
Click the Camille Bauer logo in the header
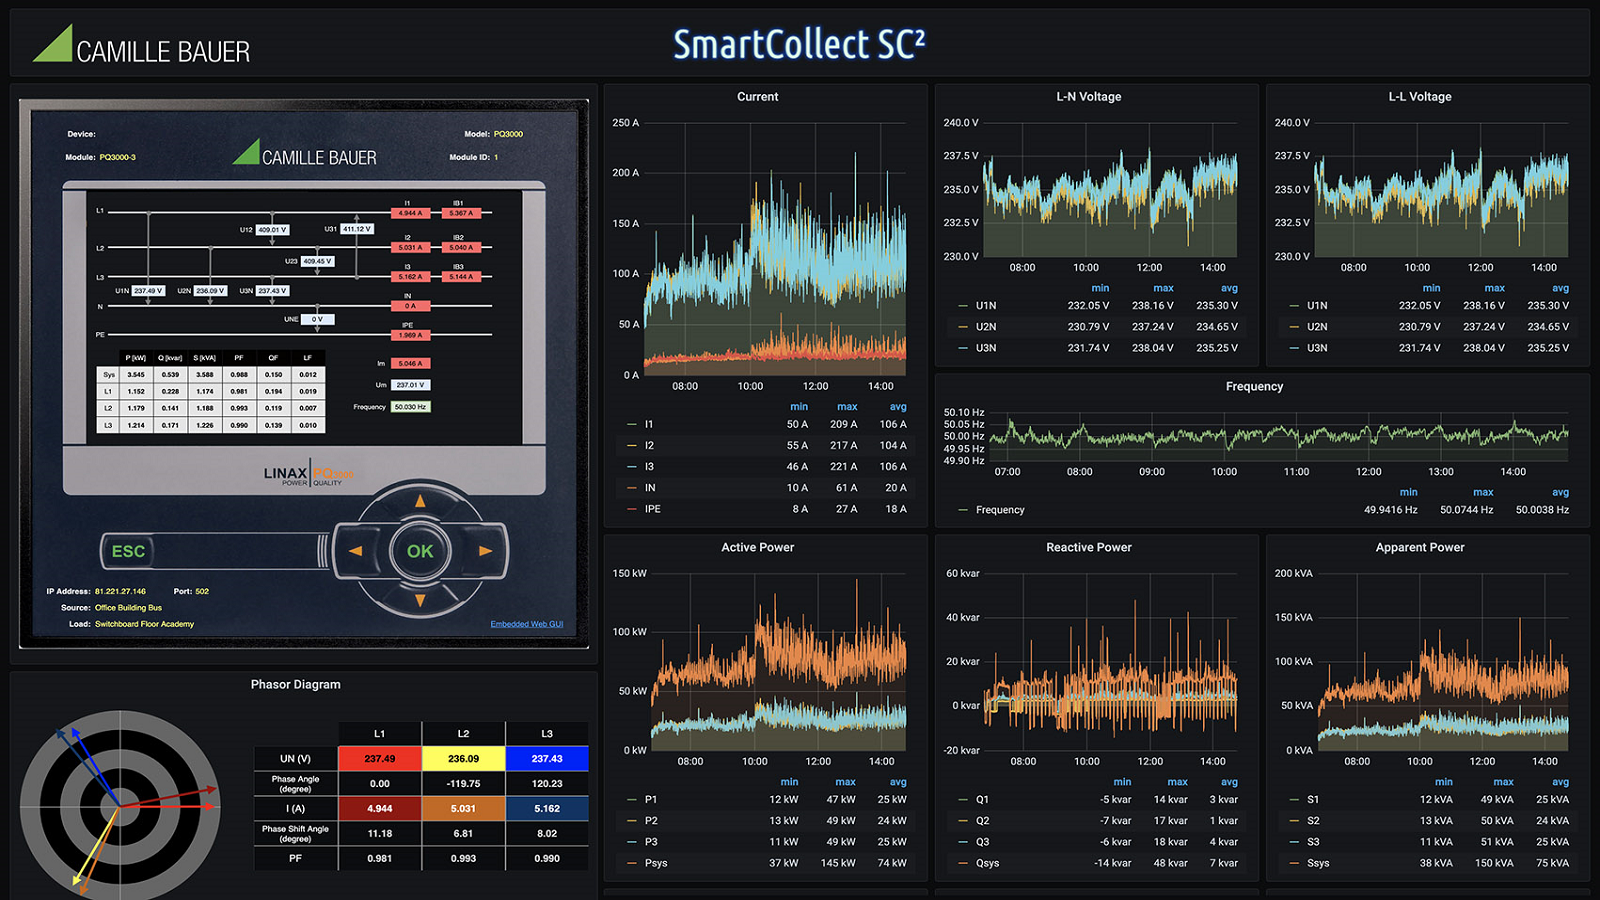(141, 46)
